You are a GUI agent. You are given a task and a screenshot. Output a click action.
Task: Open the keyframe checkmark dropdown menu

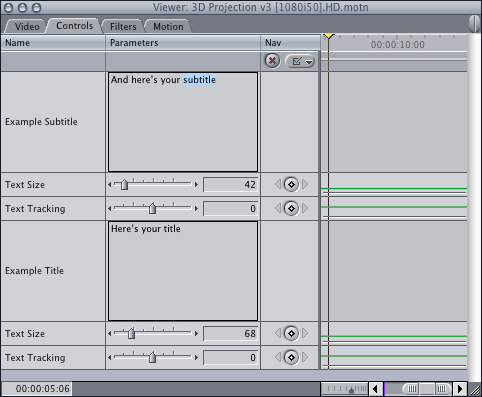(300, 61)
